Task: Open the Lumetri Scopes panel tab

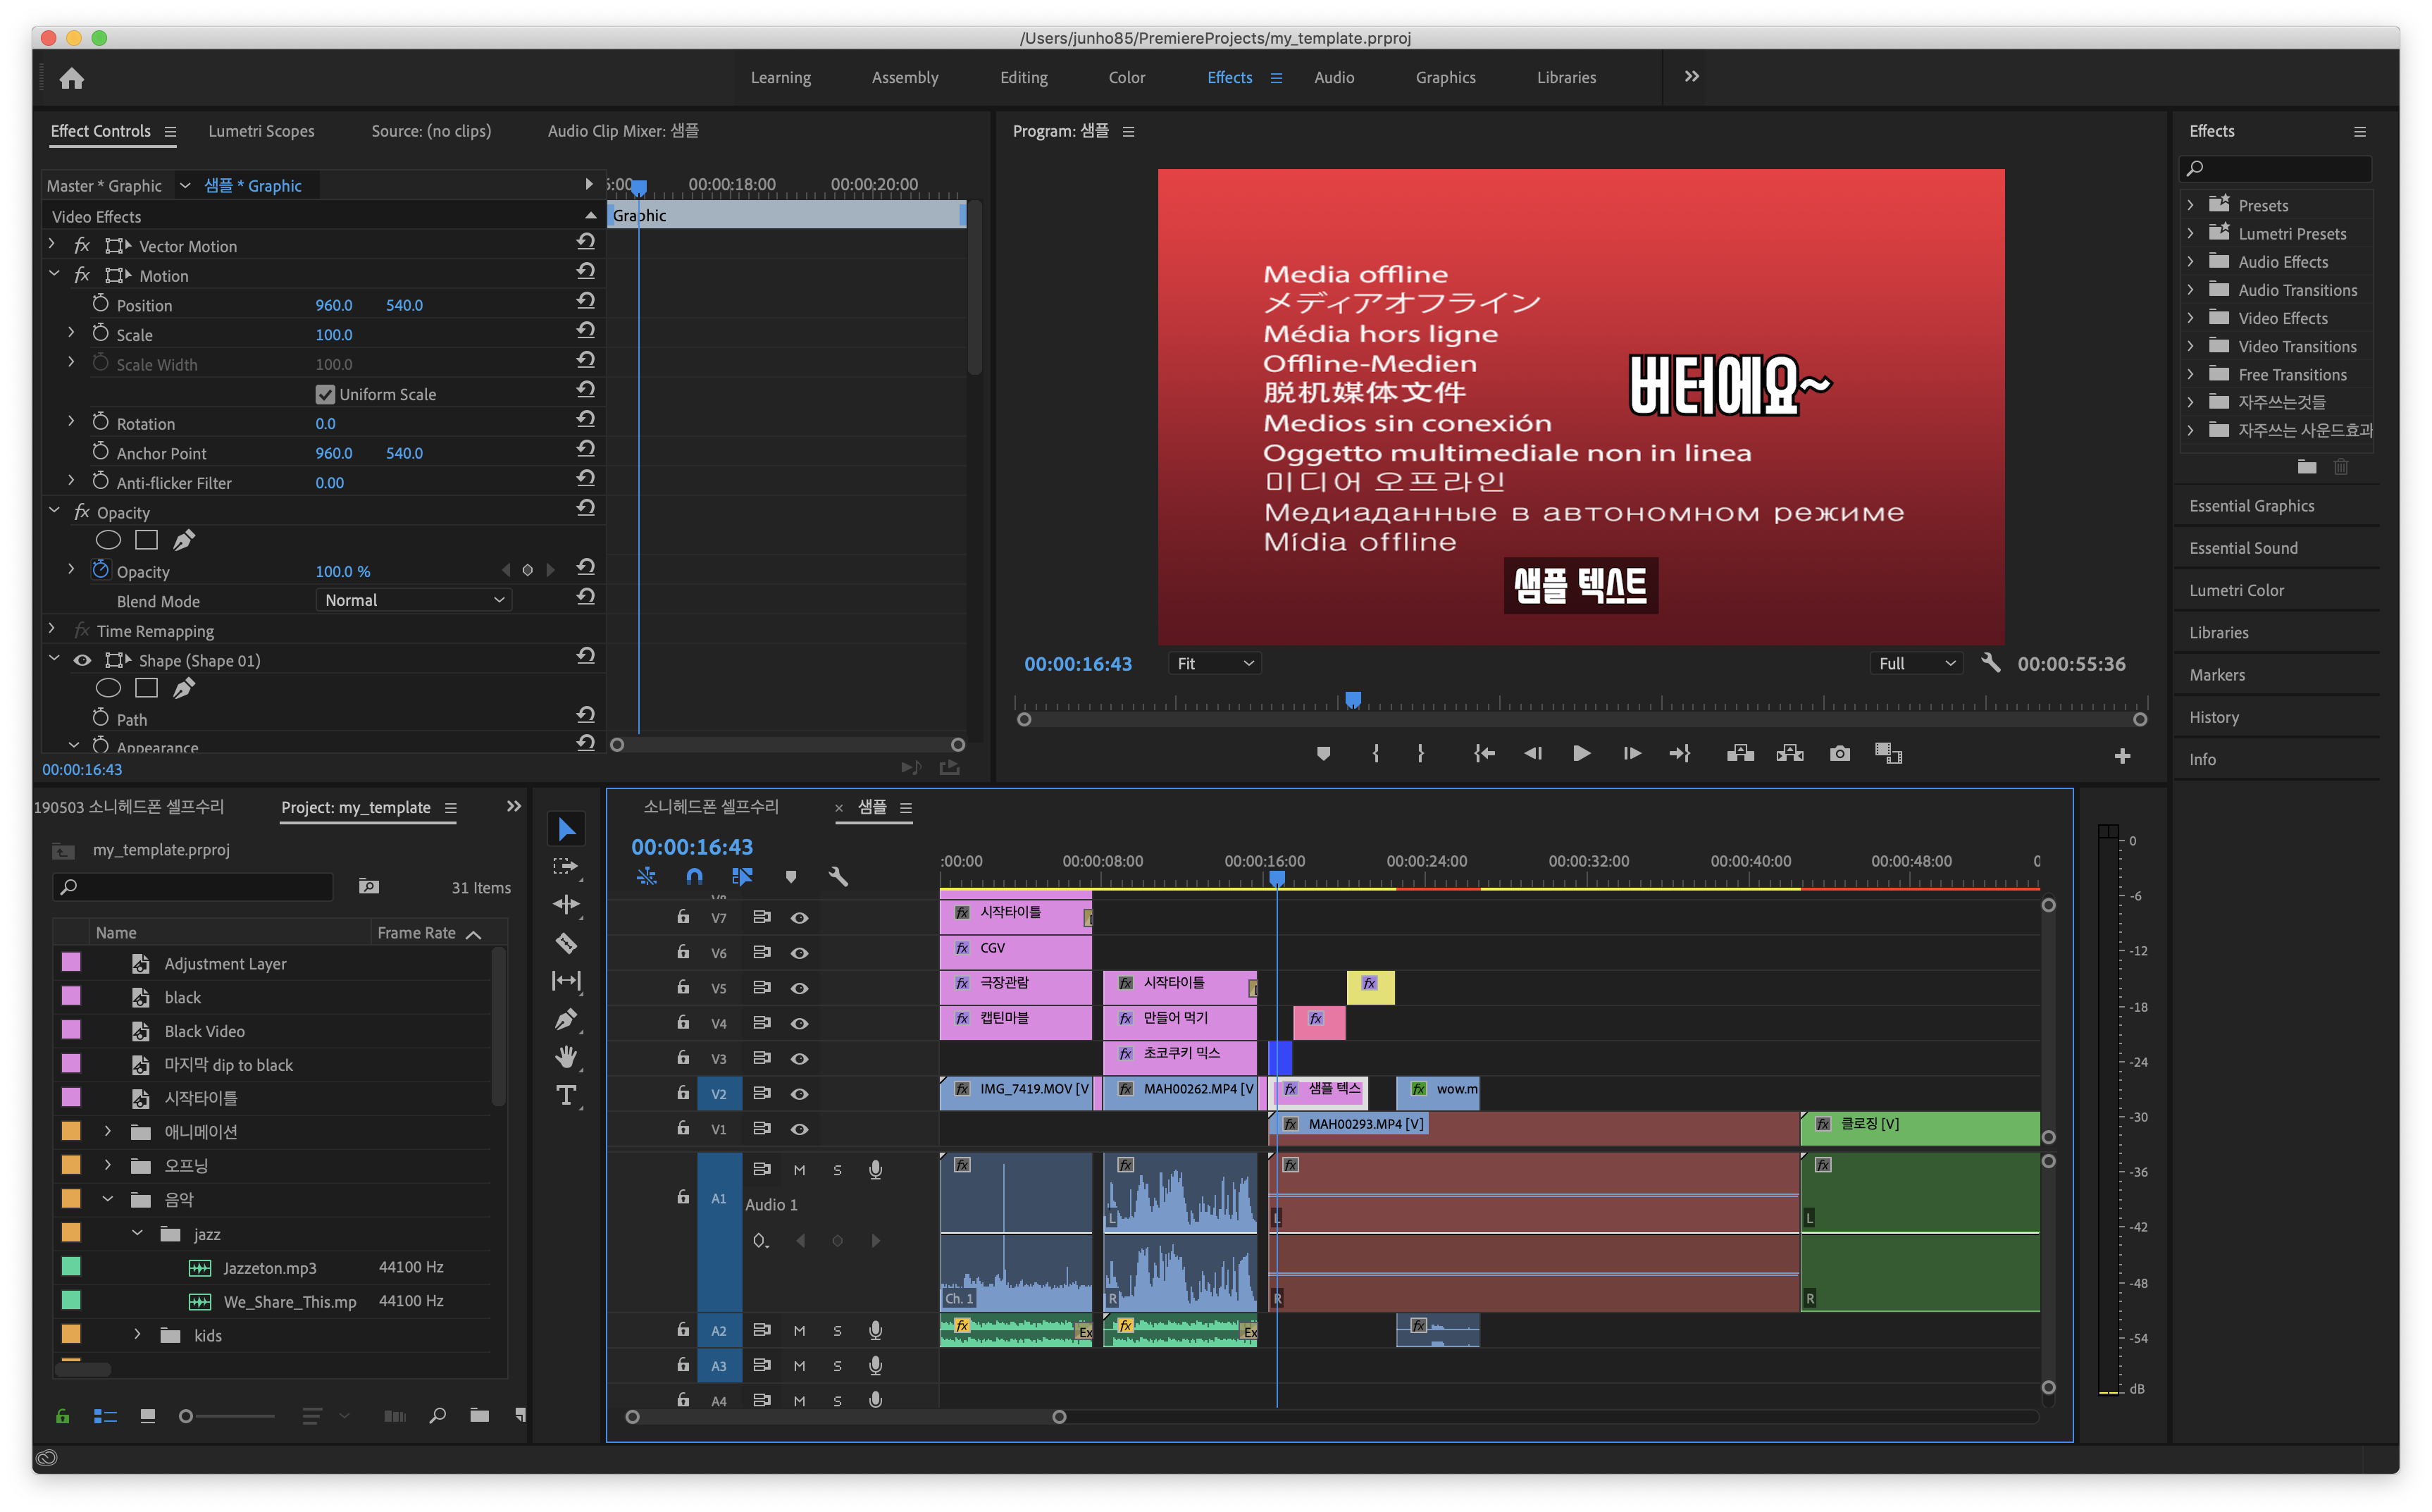Action: (261, 131)
